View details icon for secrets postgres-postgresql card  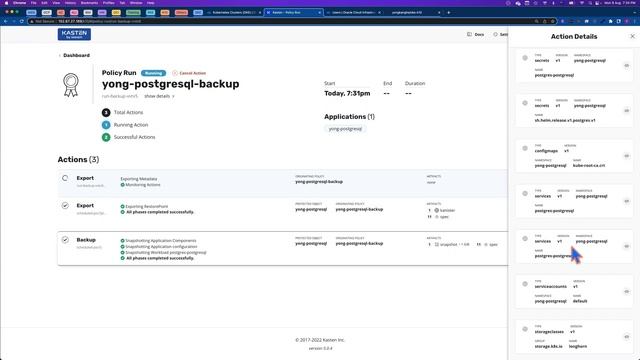(x=627, y=66)
